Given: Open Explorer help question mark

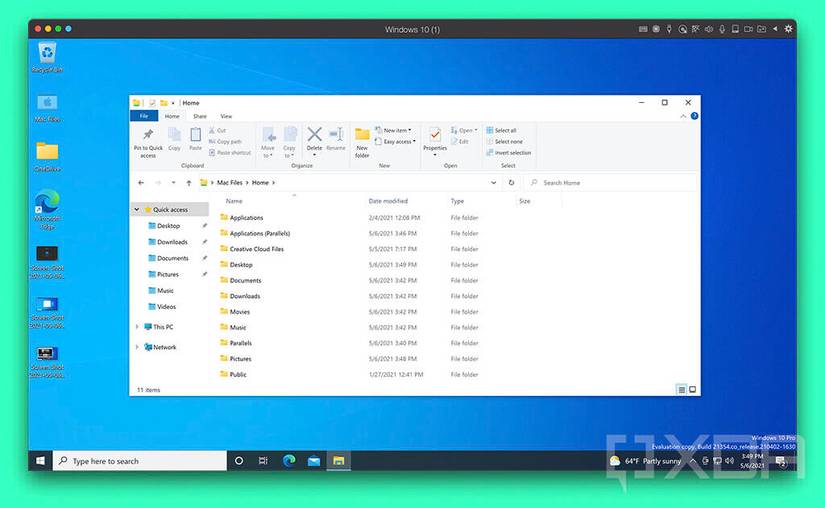Looking at the screenshot, I should coord(695,116).
